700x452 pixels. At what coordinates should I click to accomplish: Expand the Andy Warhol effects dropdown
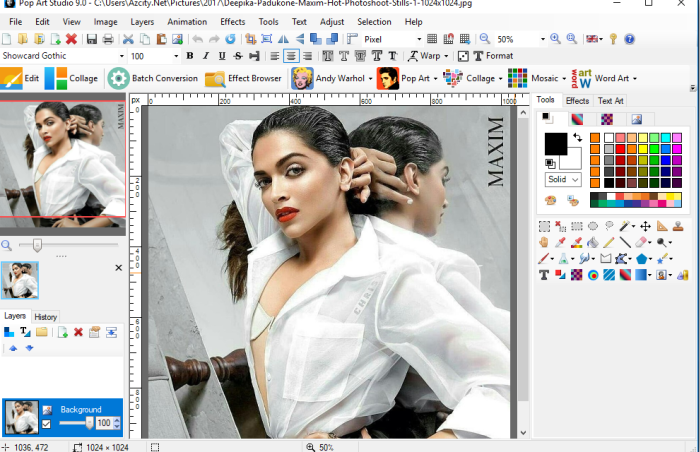click(x=371, y=79)
